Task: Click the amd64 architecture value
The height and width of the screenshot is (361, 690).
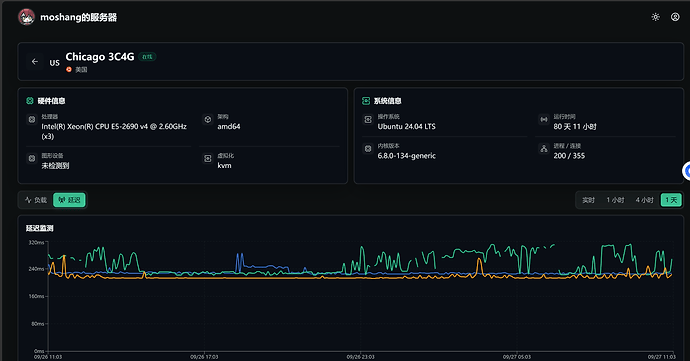Action: coord(229,126)
